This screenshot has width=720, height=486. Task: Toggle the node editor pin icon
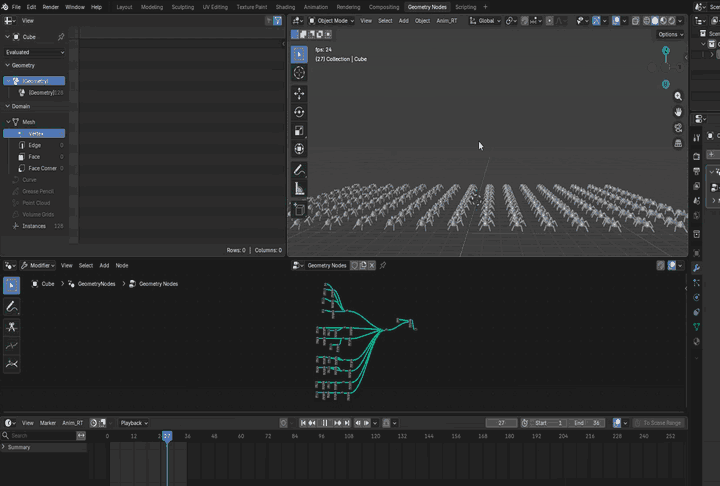point(382,265)
